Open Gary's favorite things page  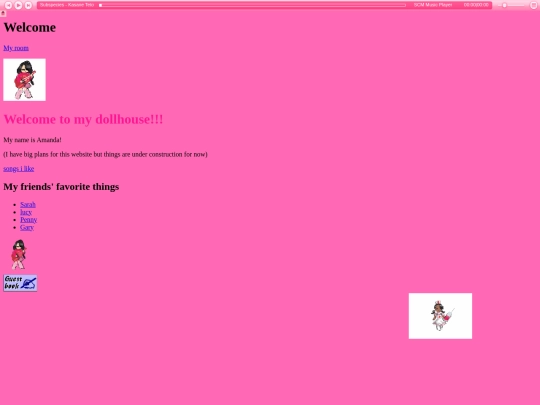(x=27, y=227)
